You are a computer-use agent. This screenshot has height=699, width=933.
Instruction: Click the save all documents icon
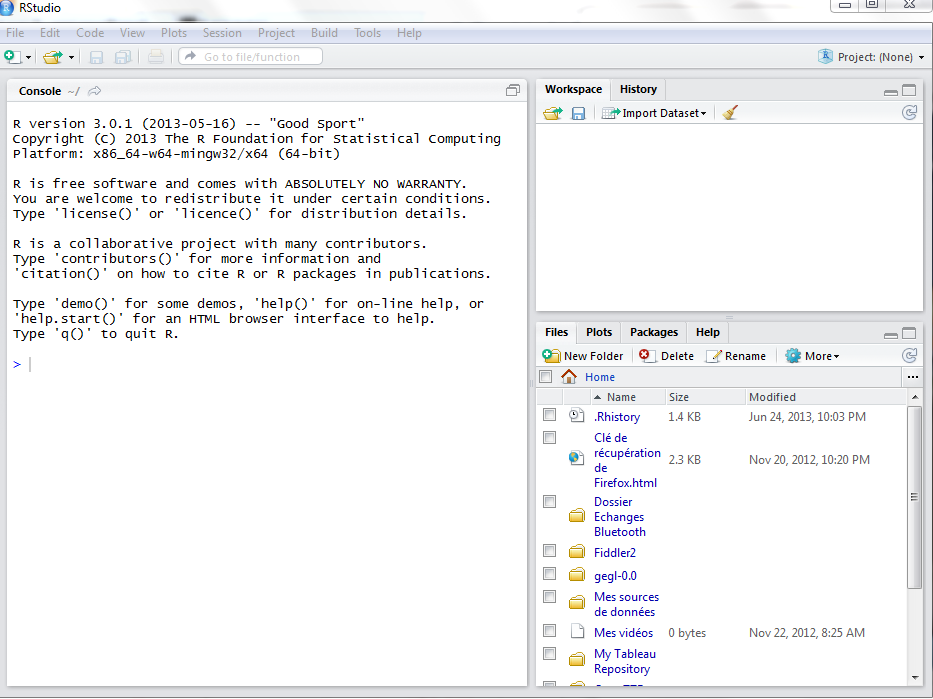point(123,57)
